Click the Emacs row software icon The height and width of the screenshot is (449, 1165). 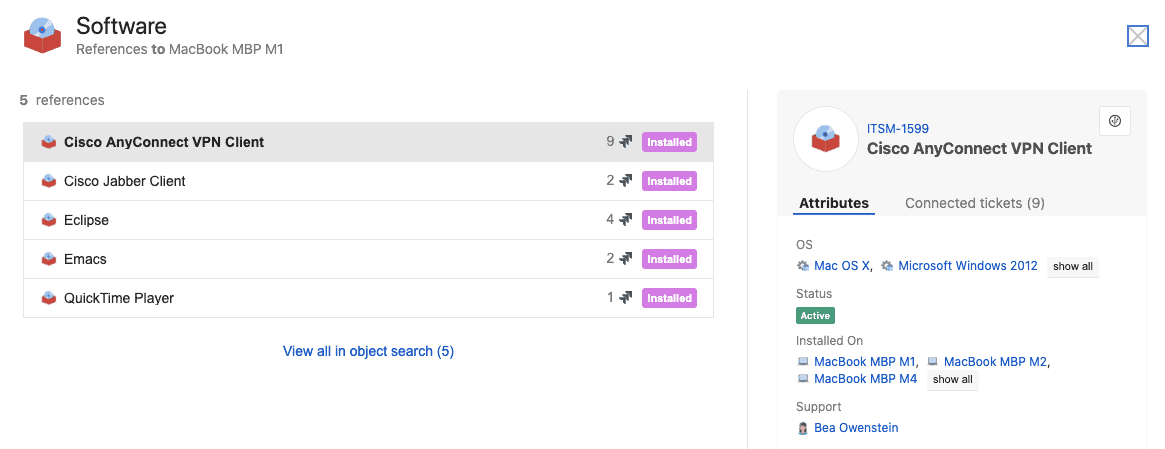[x=49, y=259]
